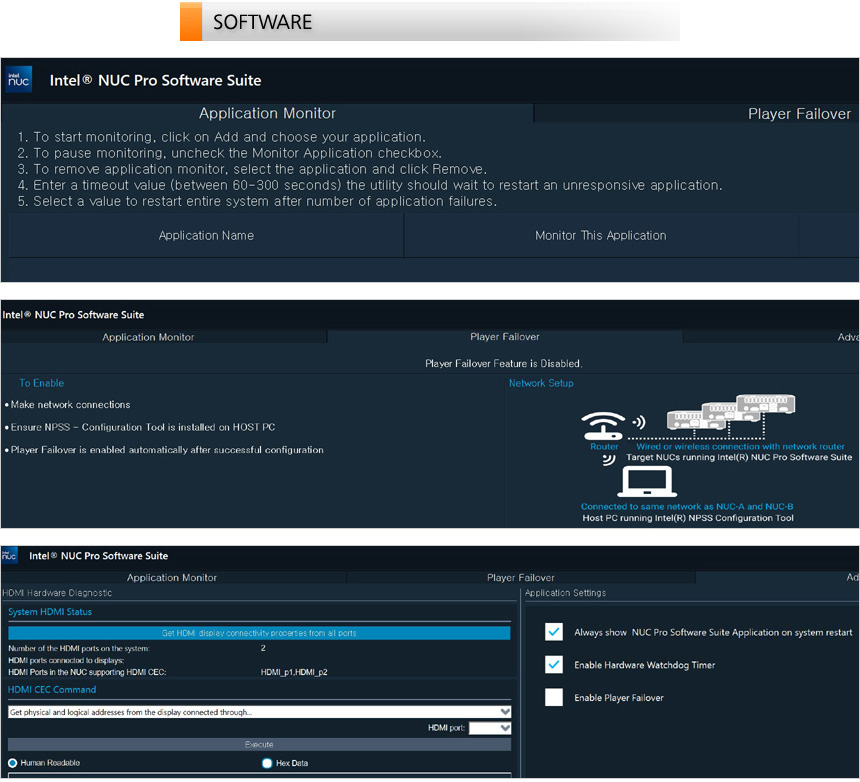
Task: Click 'Make network connections' bullet
Action: (x=67, y=404)
